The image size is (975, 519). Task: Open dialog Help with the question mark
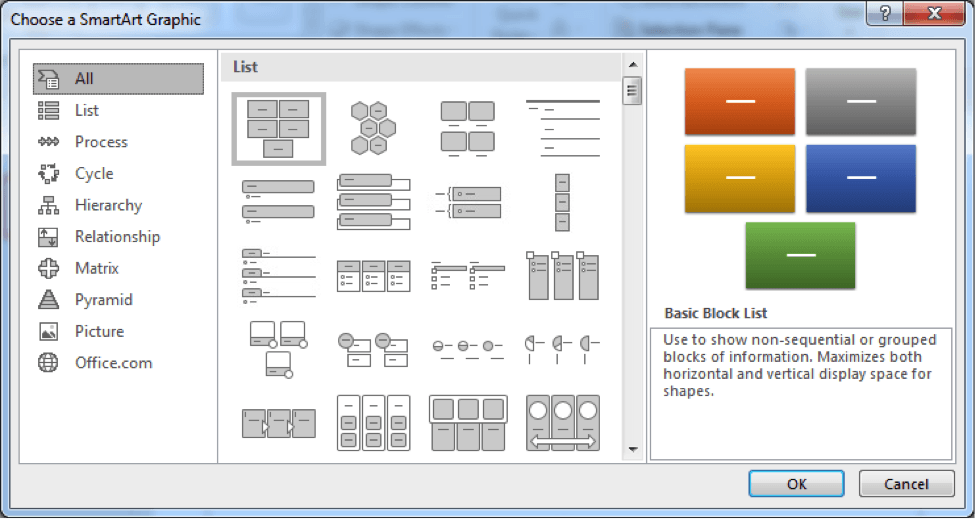pos(885,14)
